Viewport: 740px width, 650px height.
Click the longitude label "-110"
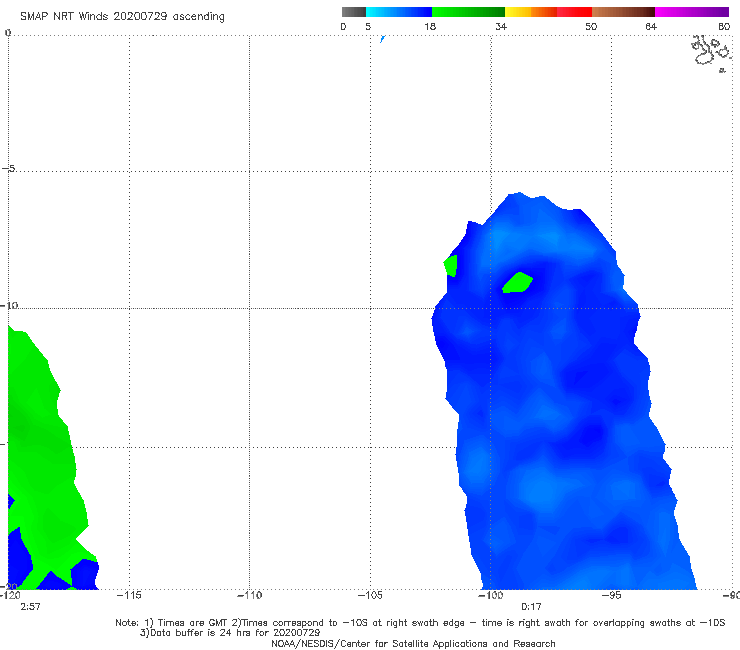coord(249,595)
